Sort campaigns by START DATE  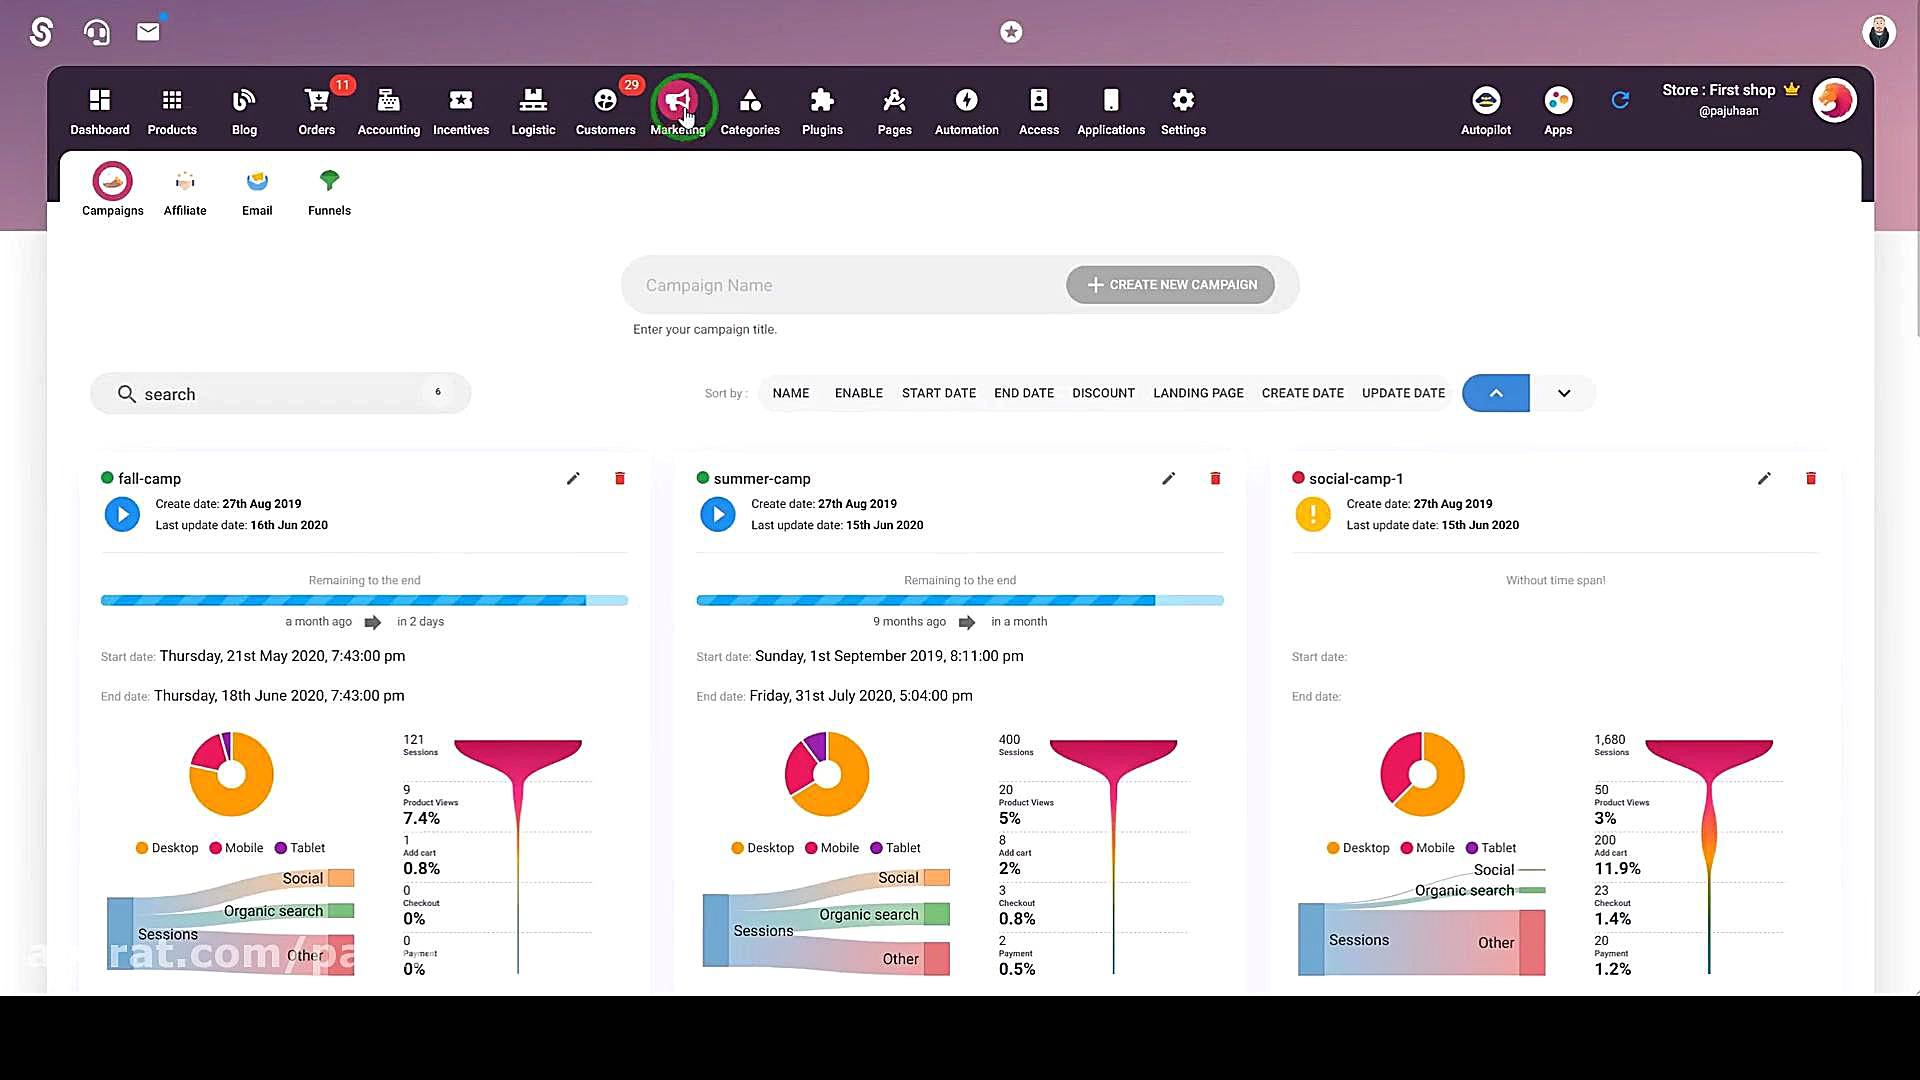(938, 393)
